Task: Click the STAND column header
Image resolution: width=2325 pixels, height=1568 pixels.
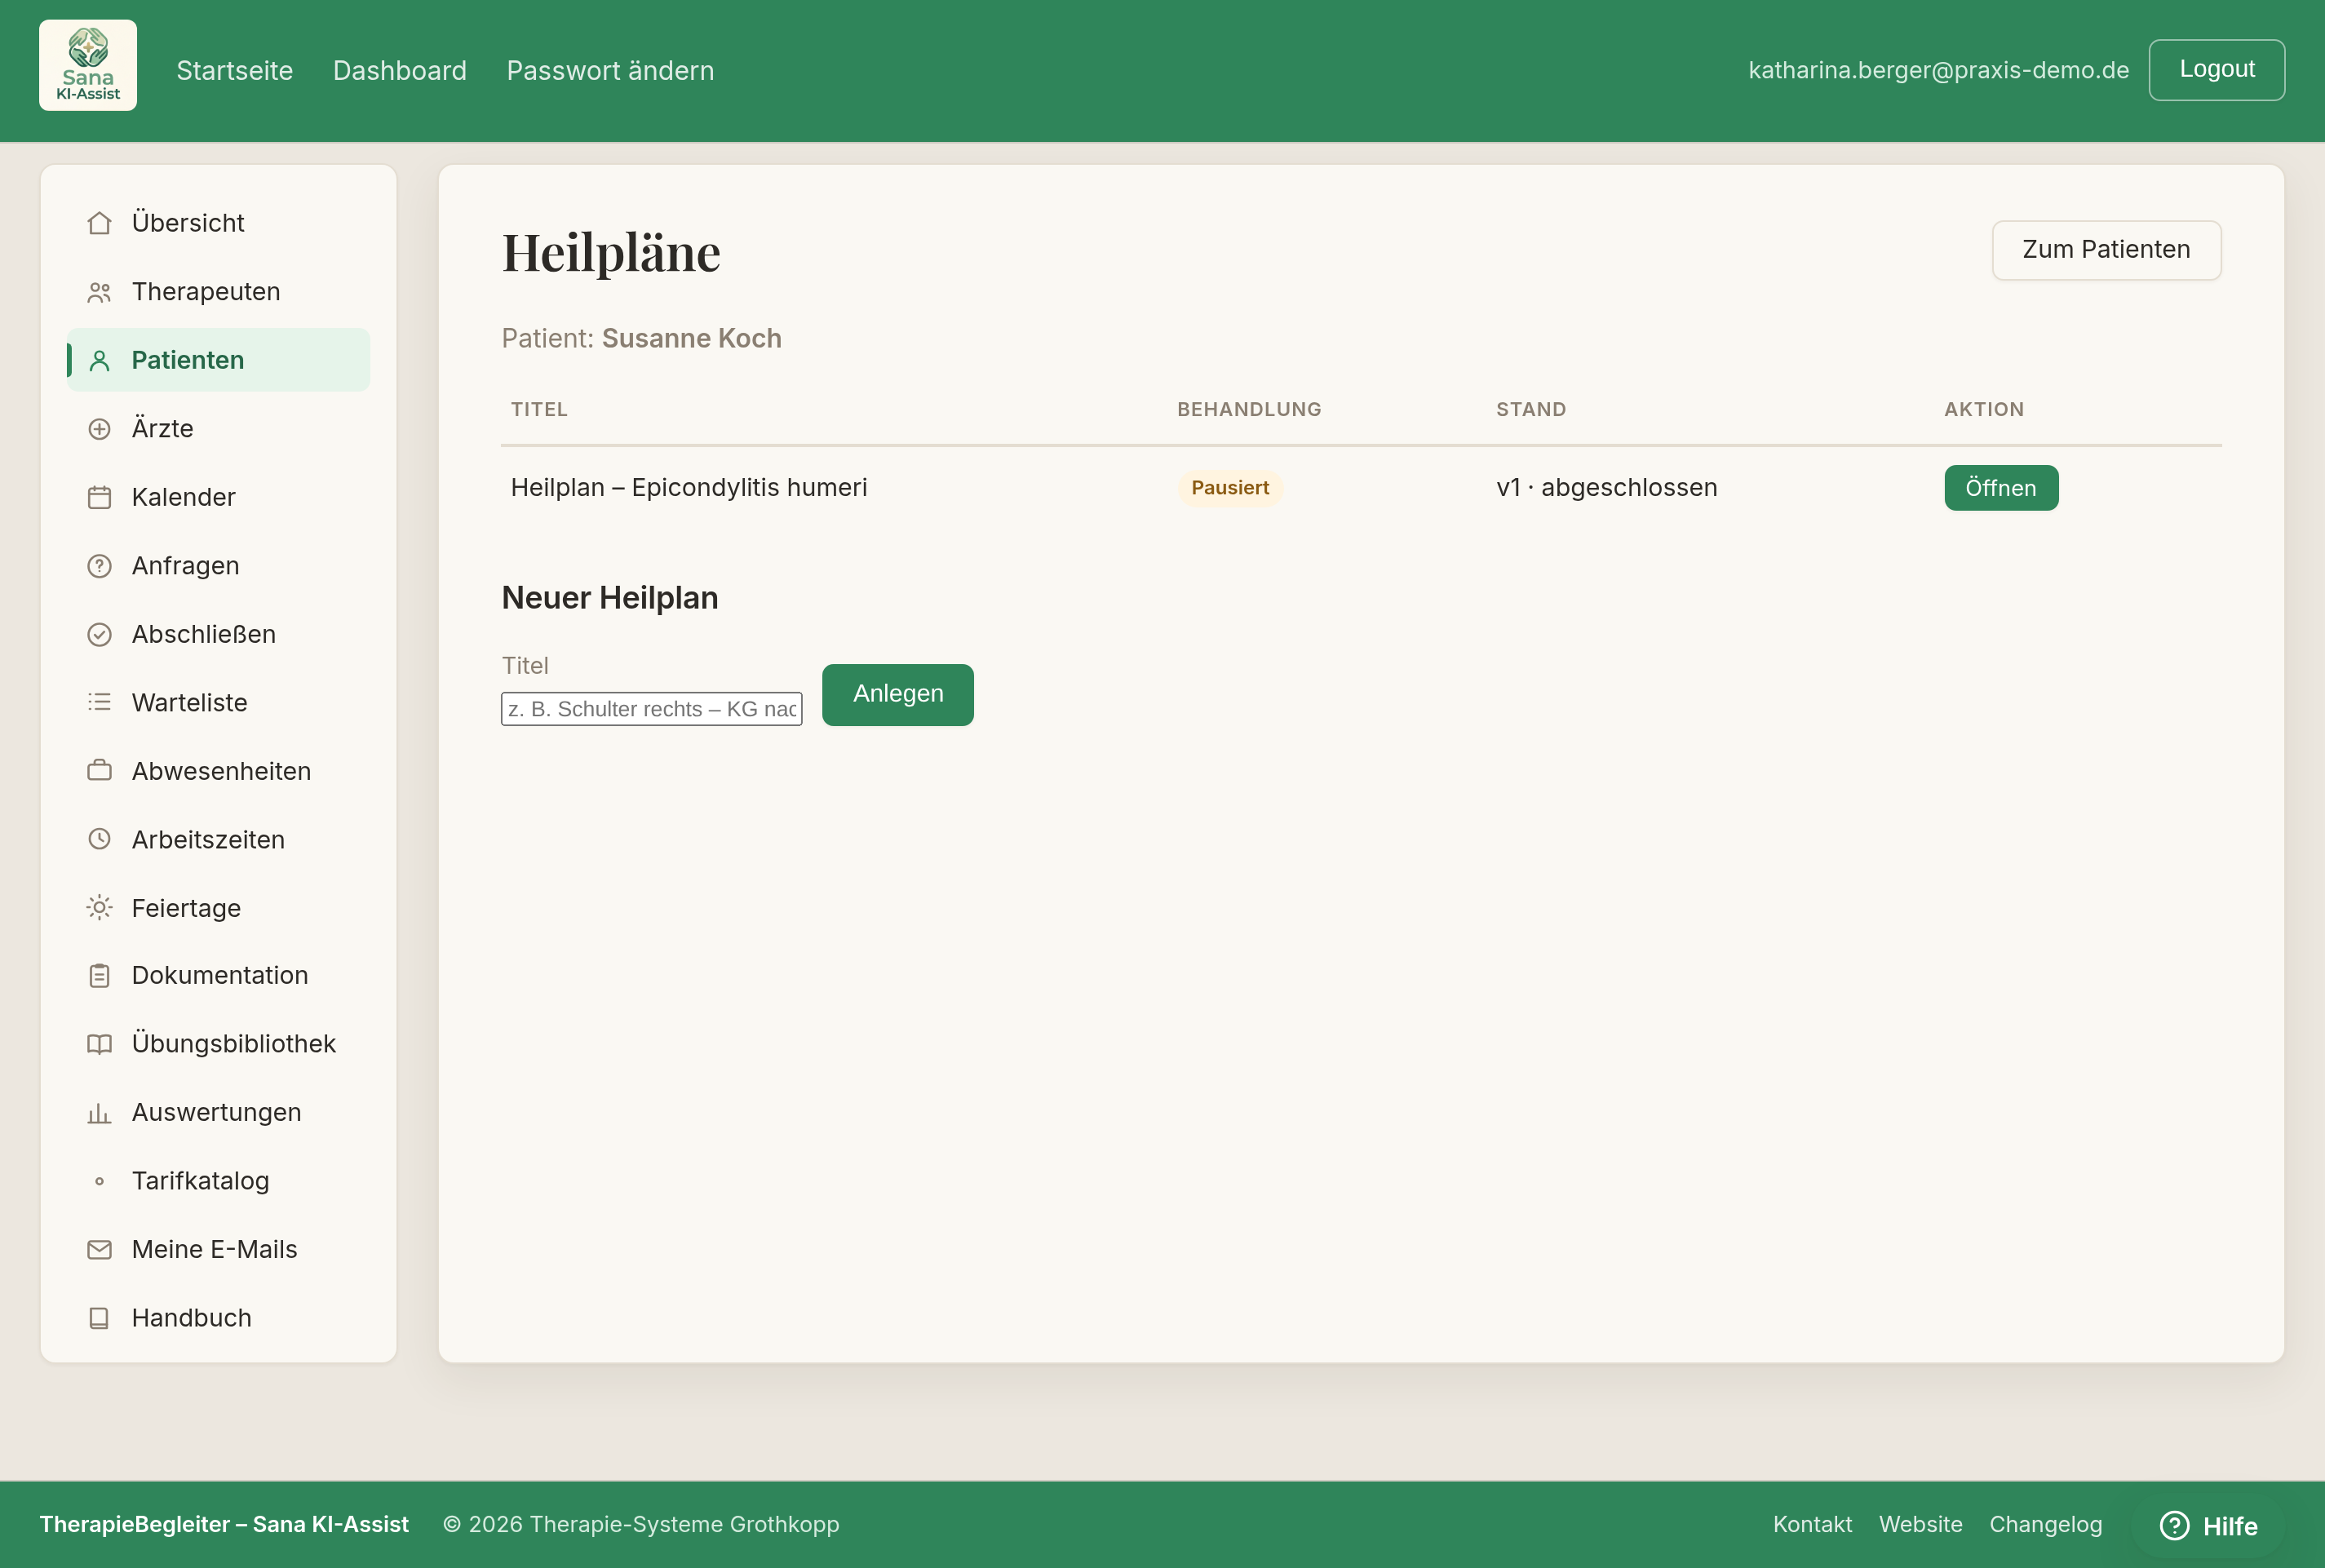Action: (1530, 409)
